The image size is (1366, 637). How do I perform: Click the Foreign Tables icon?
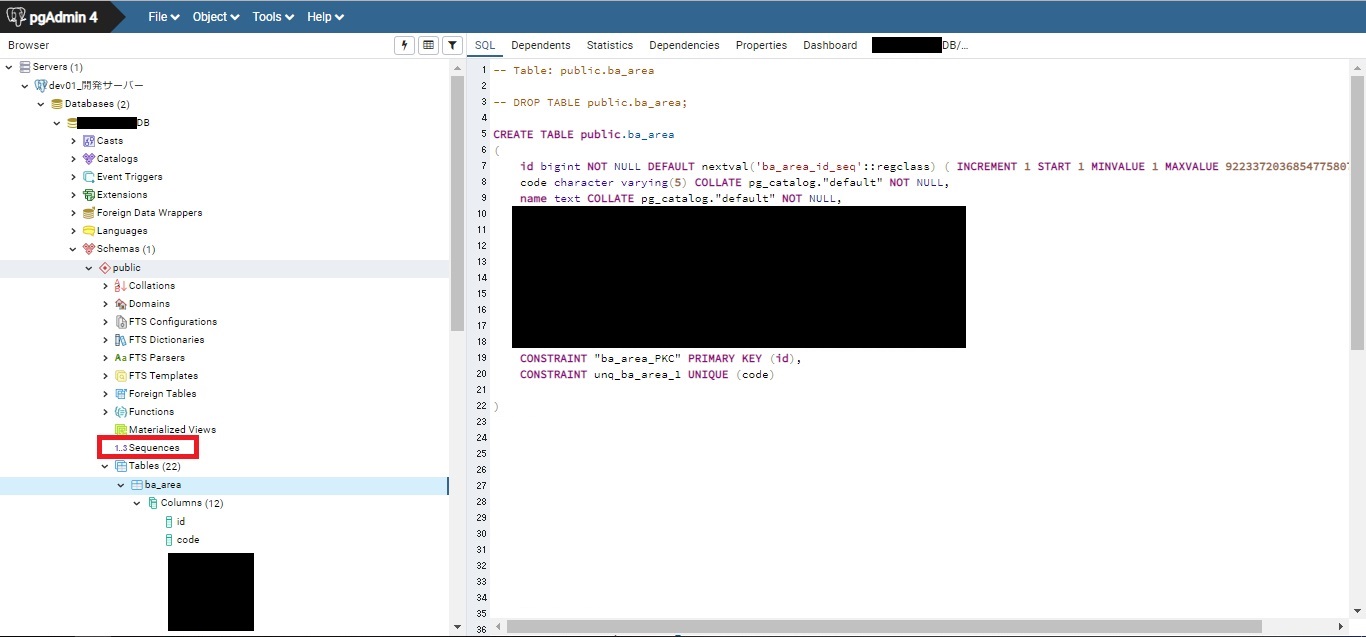tap(121, 394)
